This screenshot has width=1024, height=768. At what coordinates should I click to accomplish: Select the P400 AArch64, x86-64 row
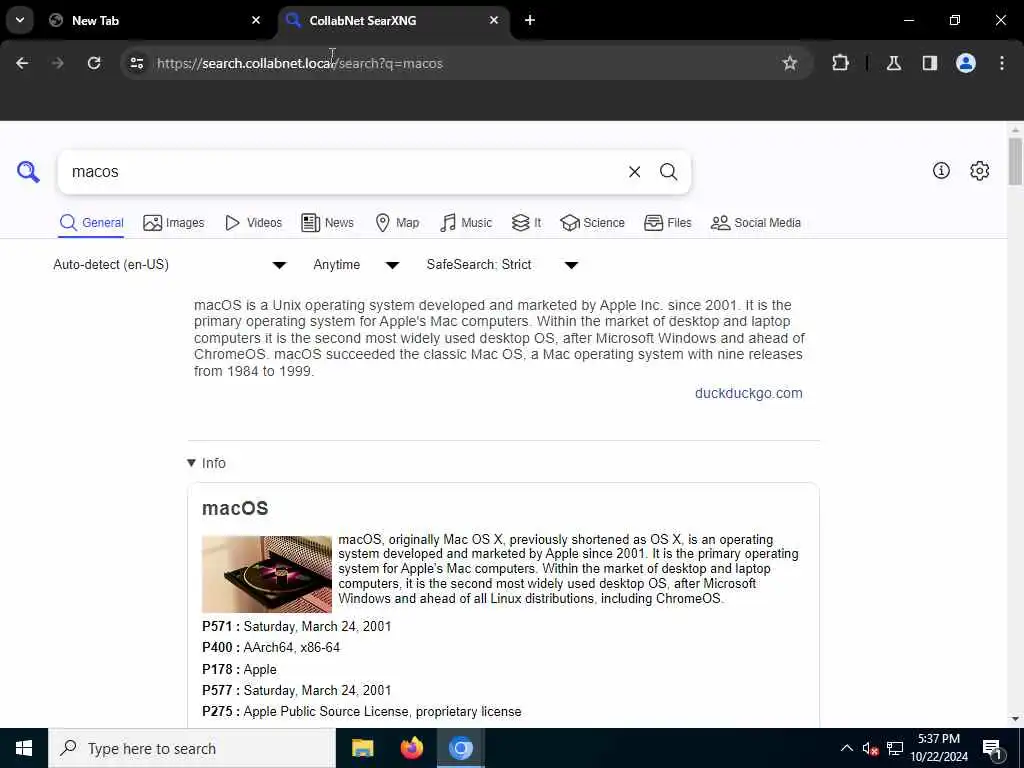[271, 647]
